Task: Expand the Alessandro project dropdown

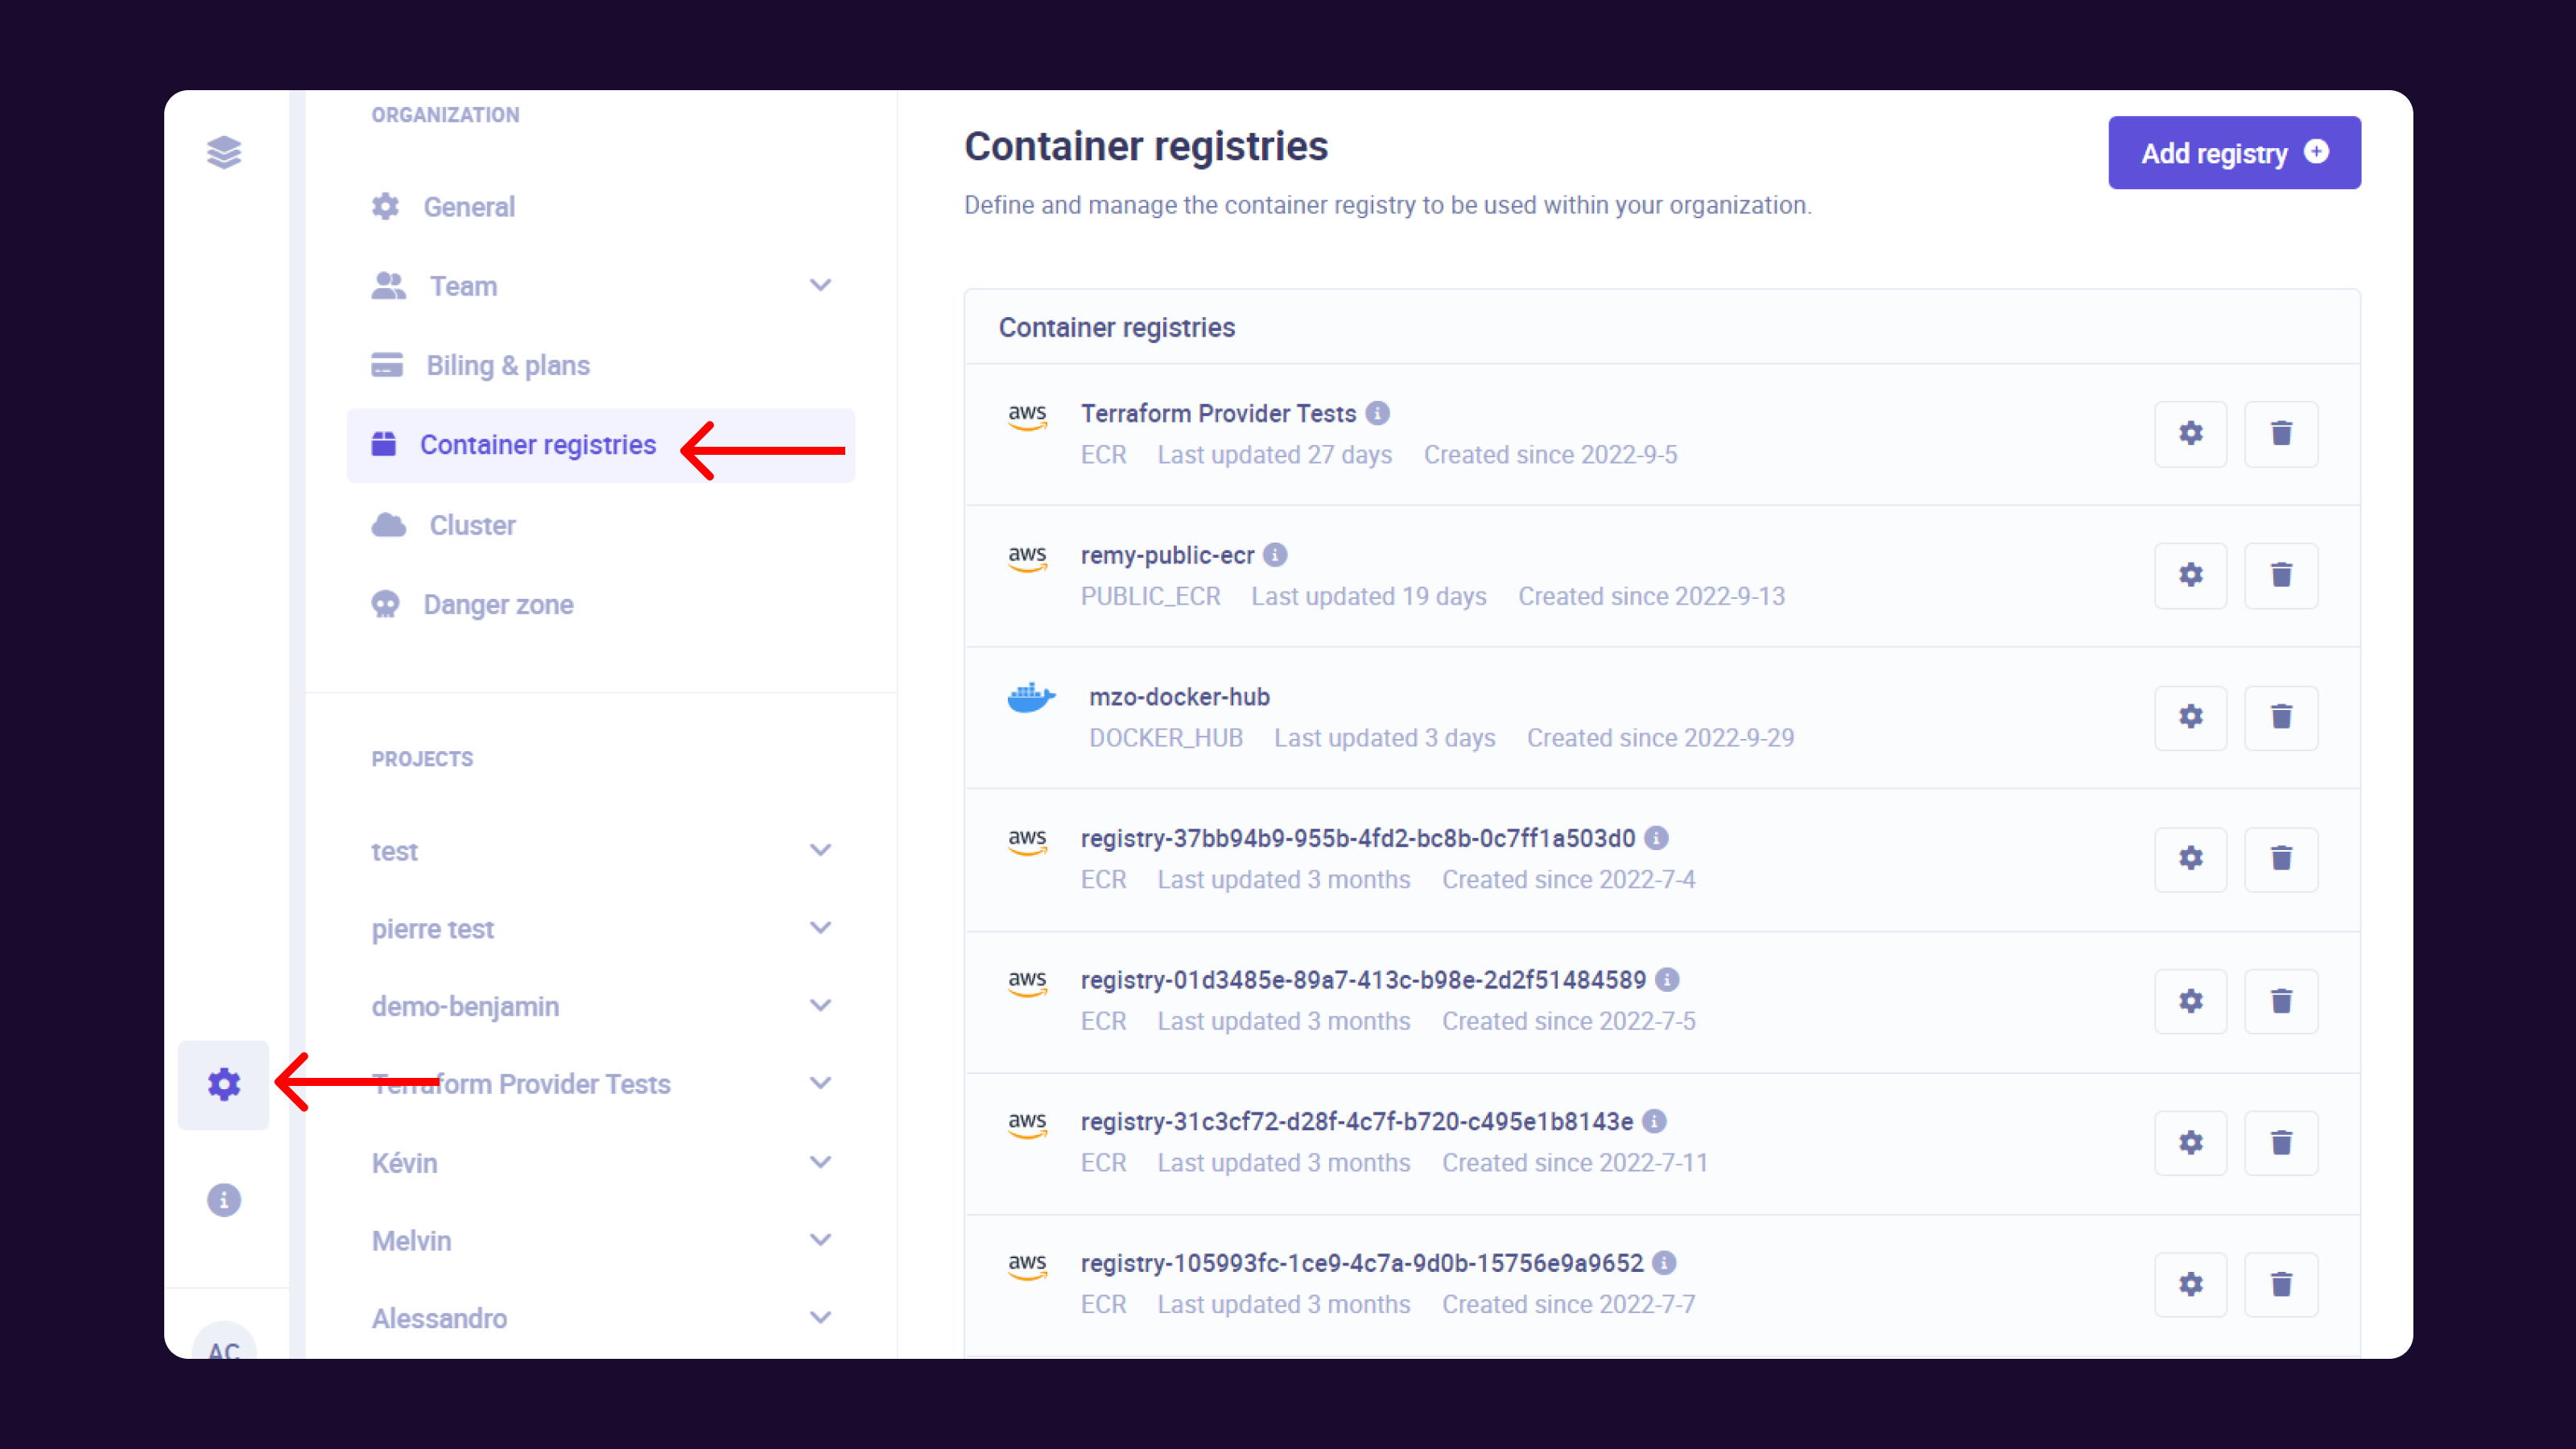Action: pos(819,1318)
